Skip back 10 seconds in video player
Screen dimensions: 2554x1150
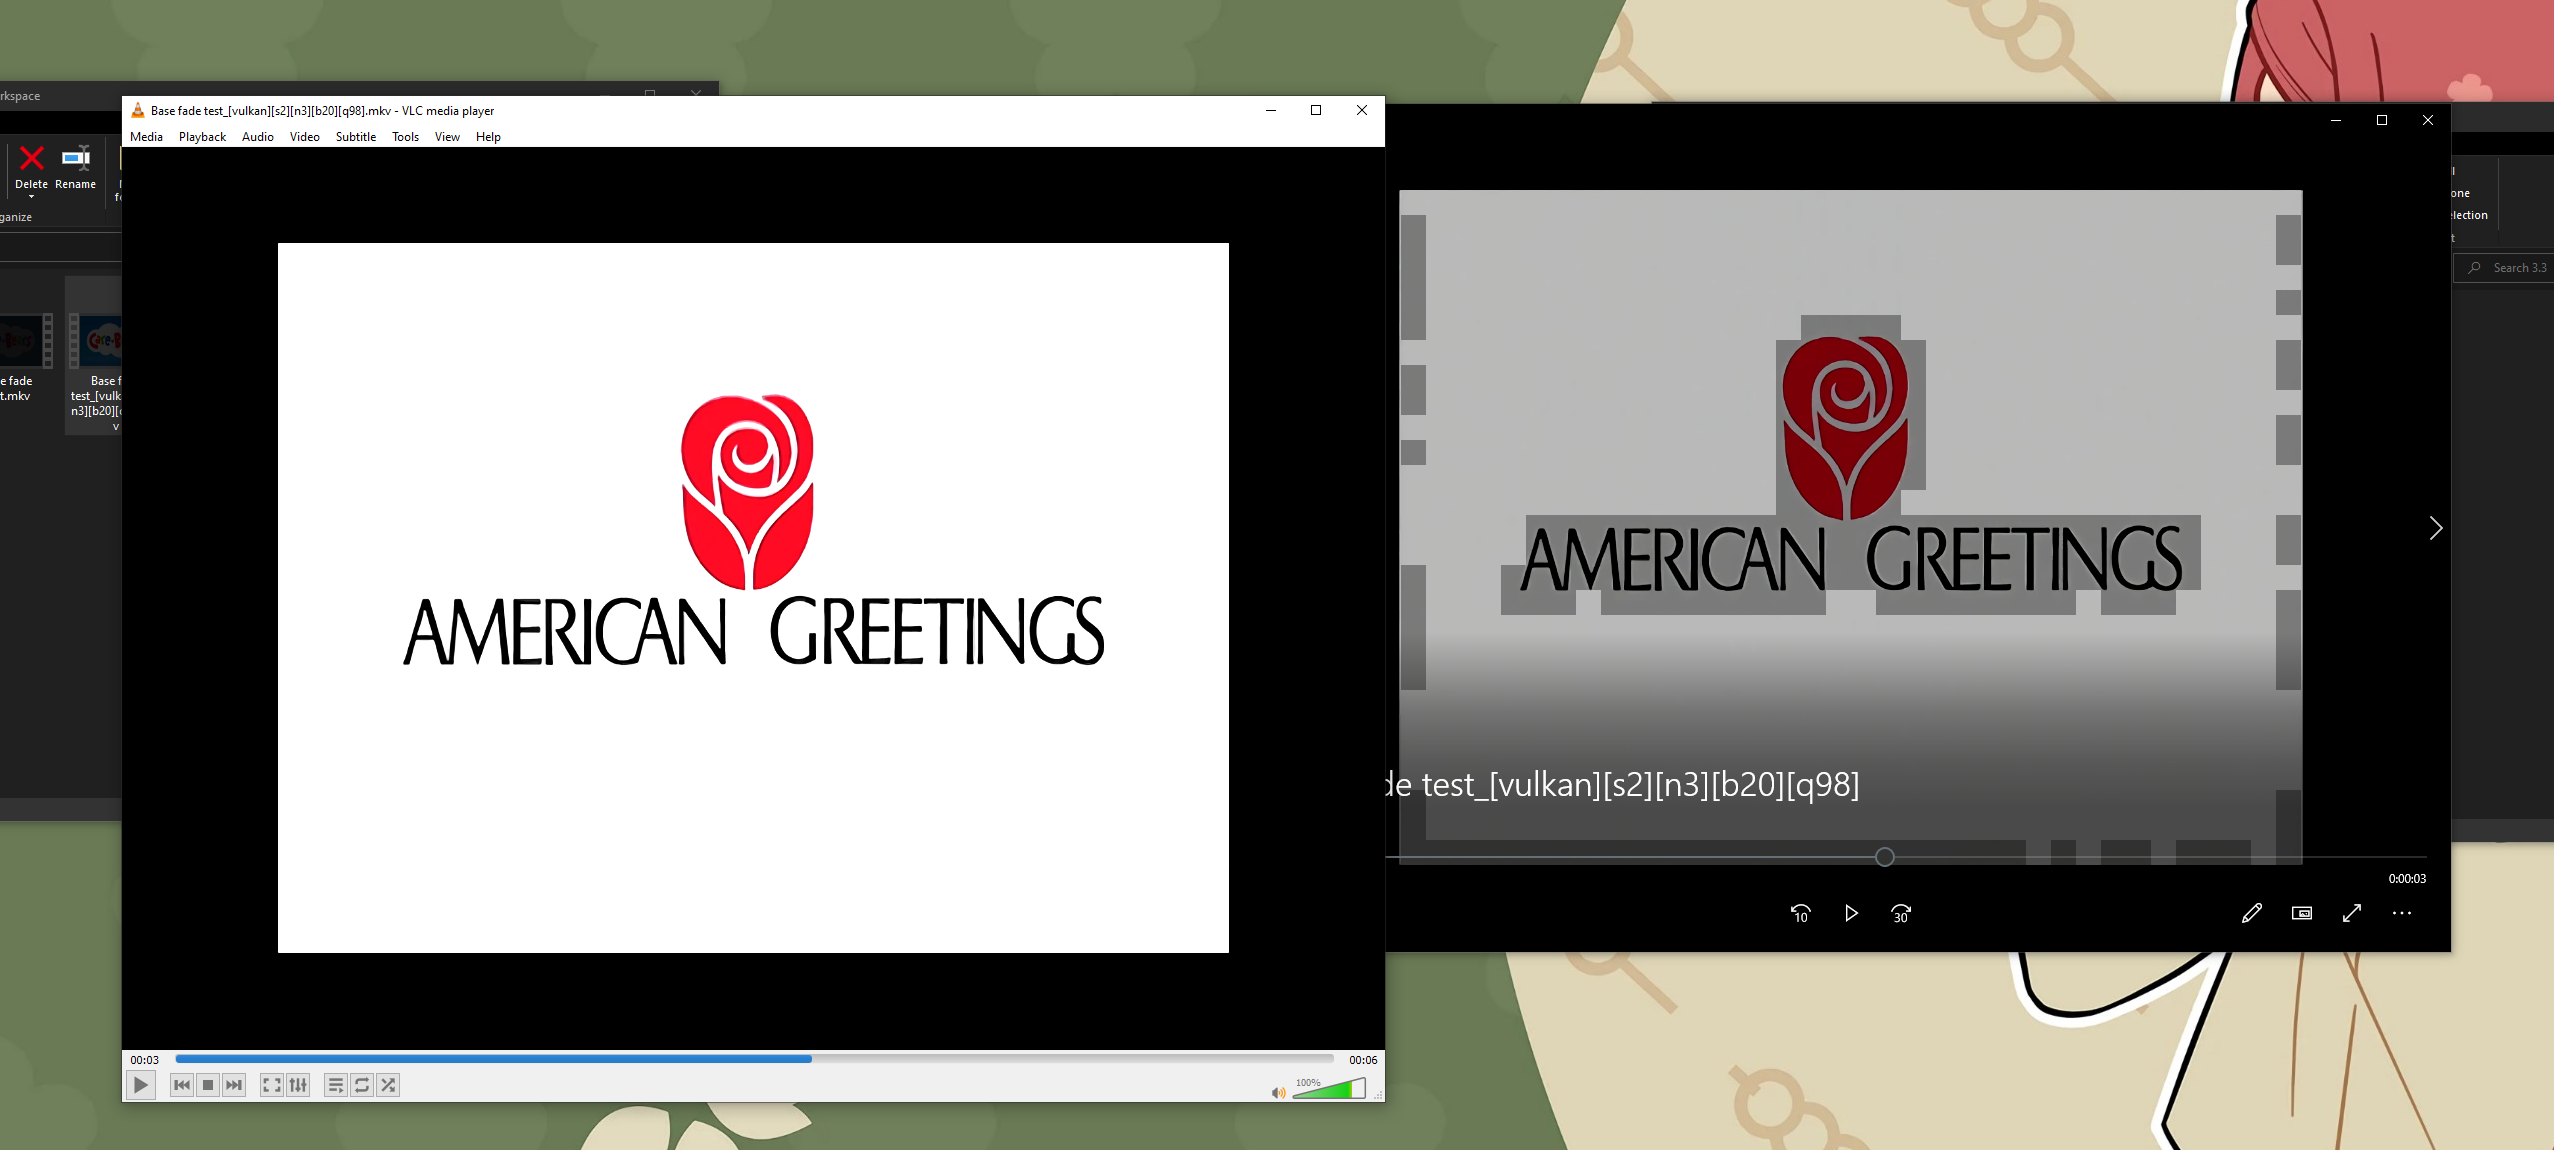[1800, 913]
